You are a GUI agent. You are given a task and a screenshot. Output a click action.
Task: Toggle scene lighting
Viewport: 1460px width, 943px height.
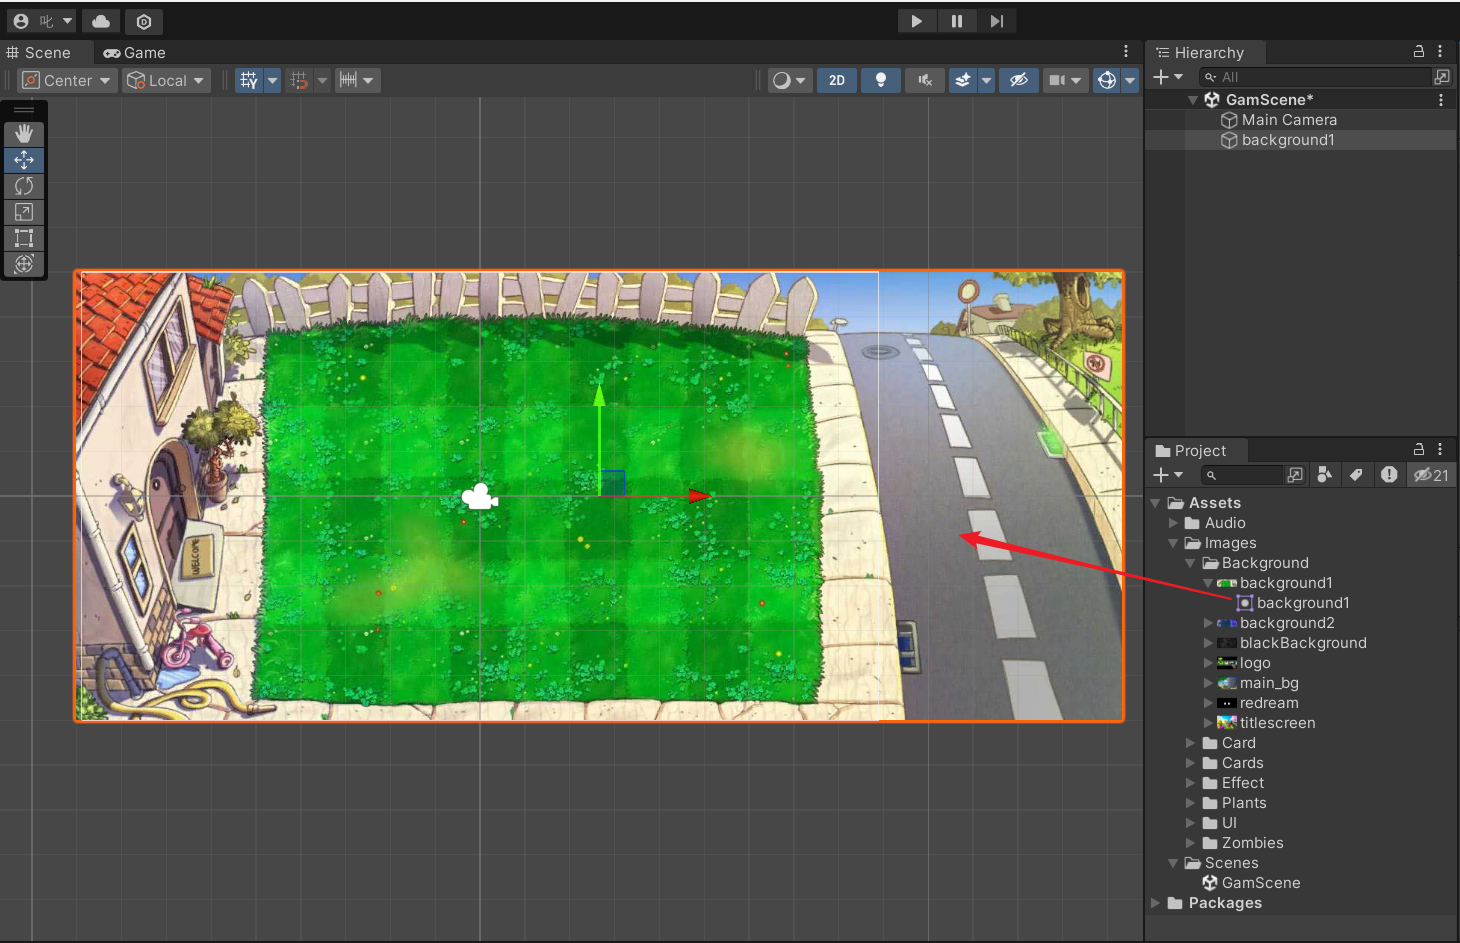[881, 80]
